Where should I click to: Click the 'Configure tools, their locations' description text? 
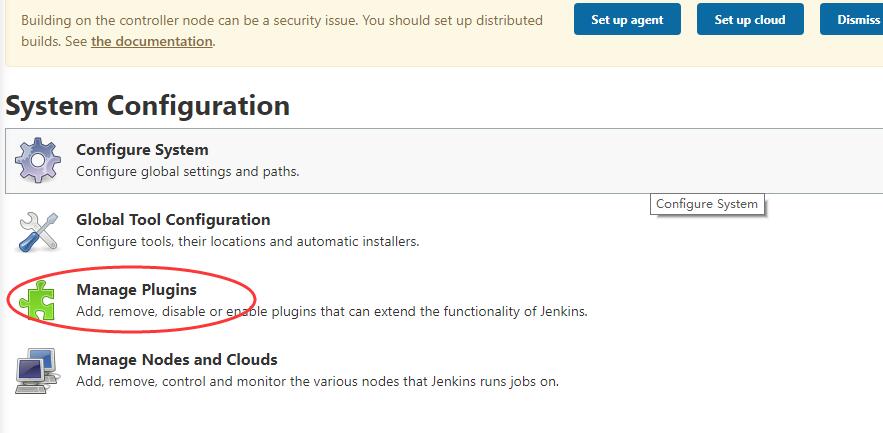[247, 241]
